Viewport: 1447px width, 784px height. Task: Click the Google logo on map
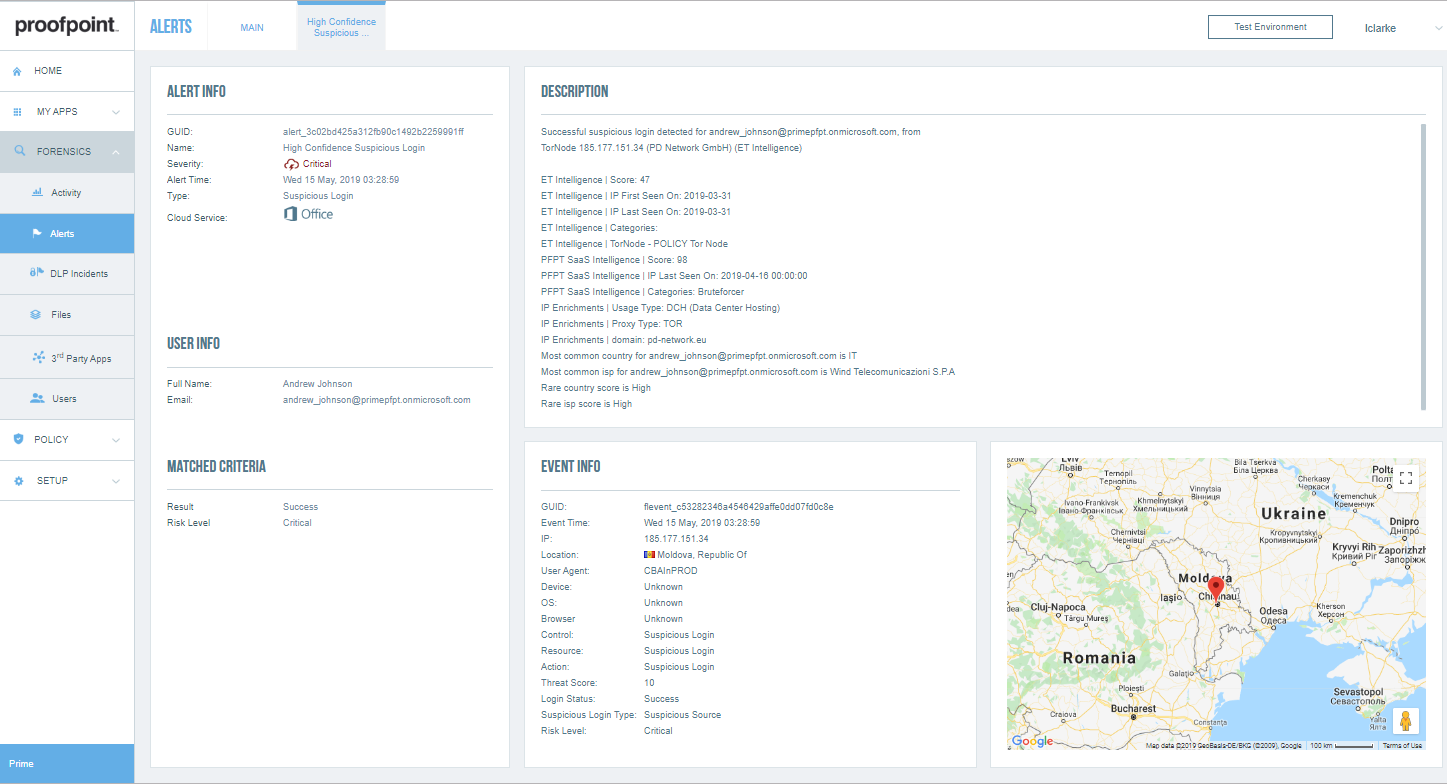pos(1033,741)
